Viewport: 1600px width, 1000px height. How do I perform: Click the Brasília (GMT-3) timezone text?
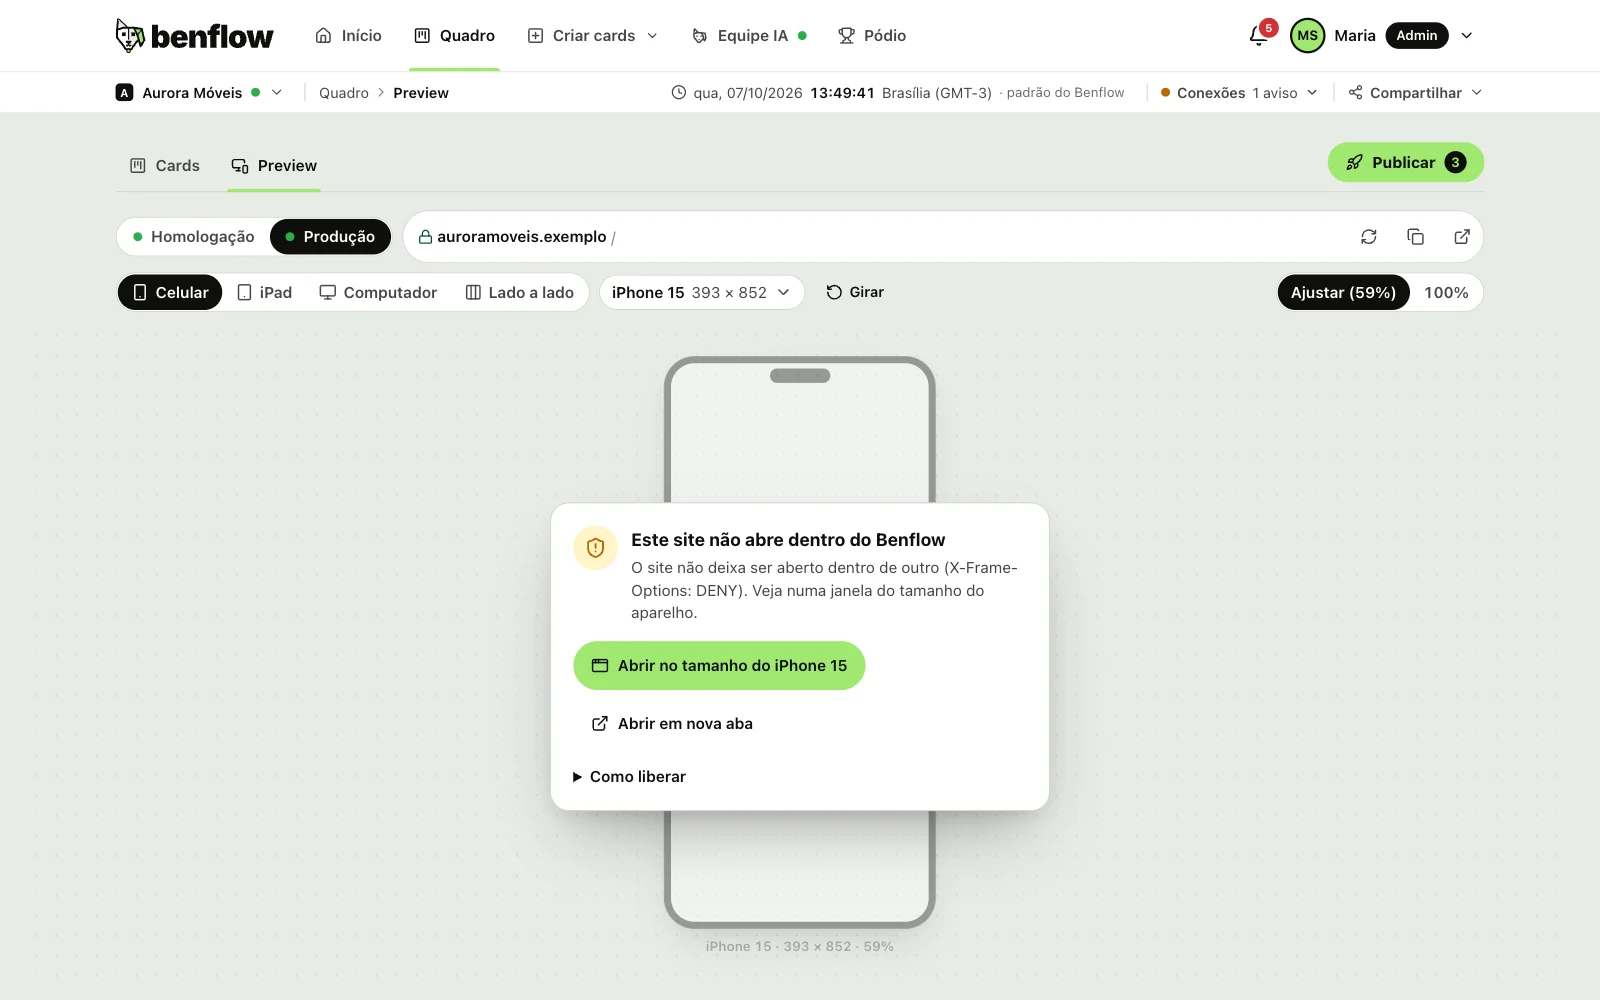tap(936, 93)
